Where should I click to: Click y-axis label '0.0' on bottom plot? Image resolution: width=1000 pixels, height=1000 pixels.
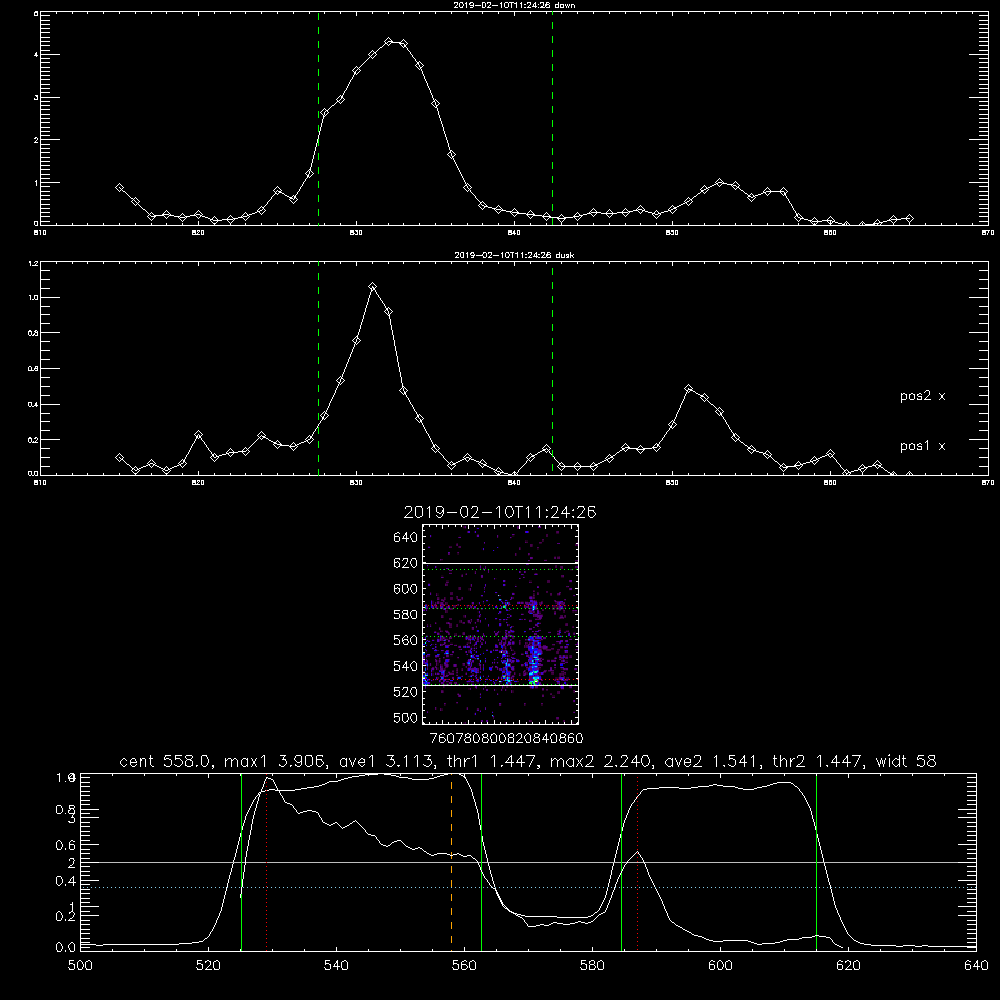tap(66, 948)
